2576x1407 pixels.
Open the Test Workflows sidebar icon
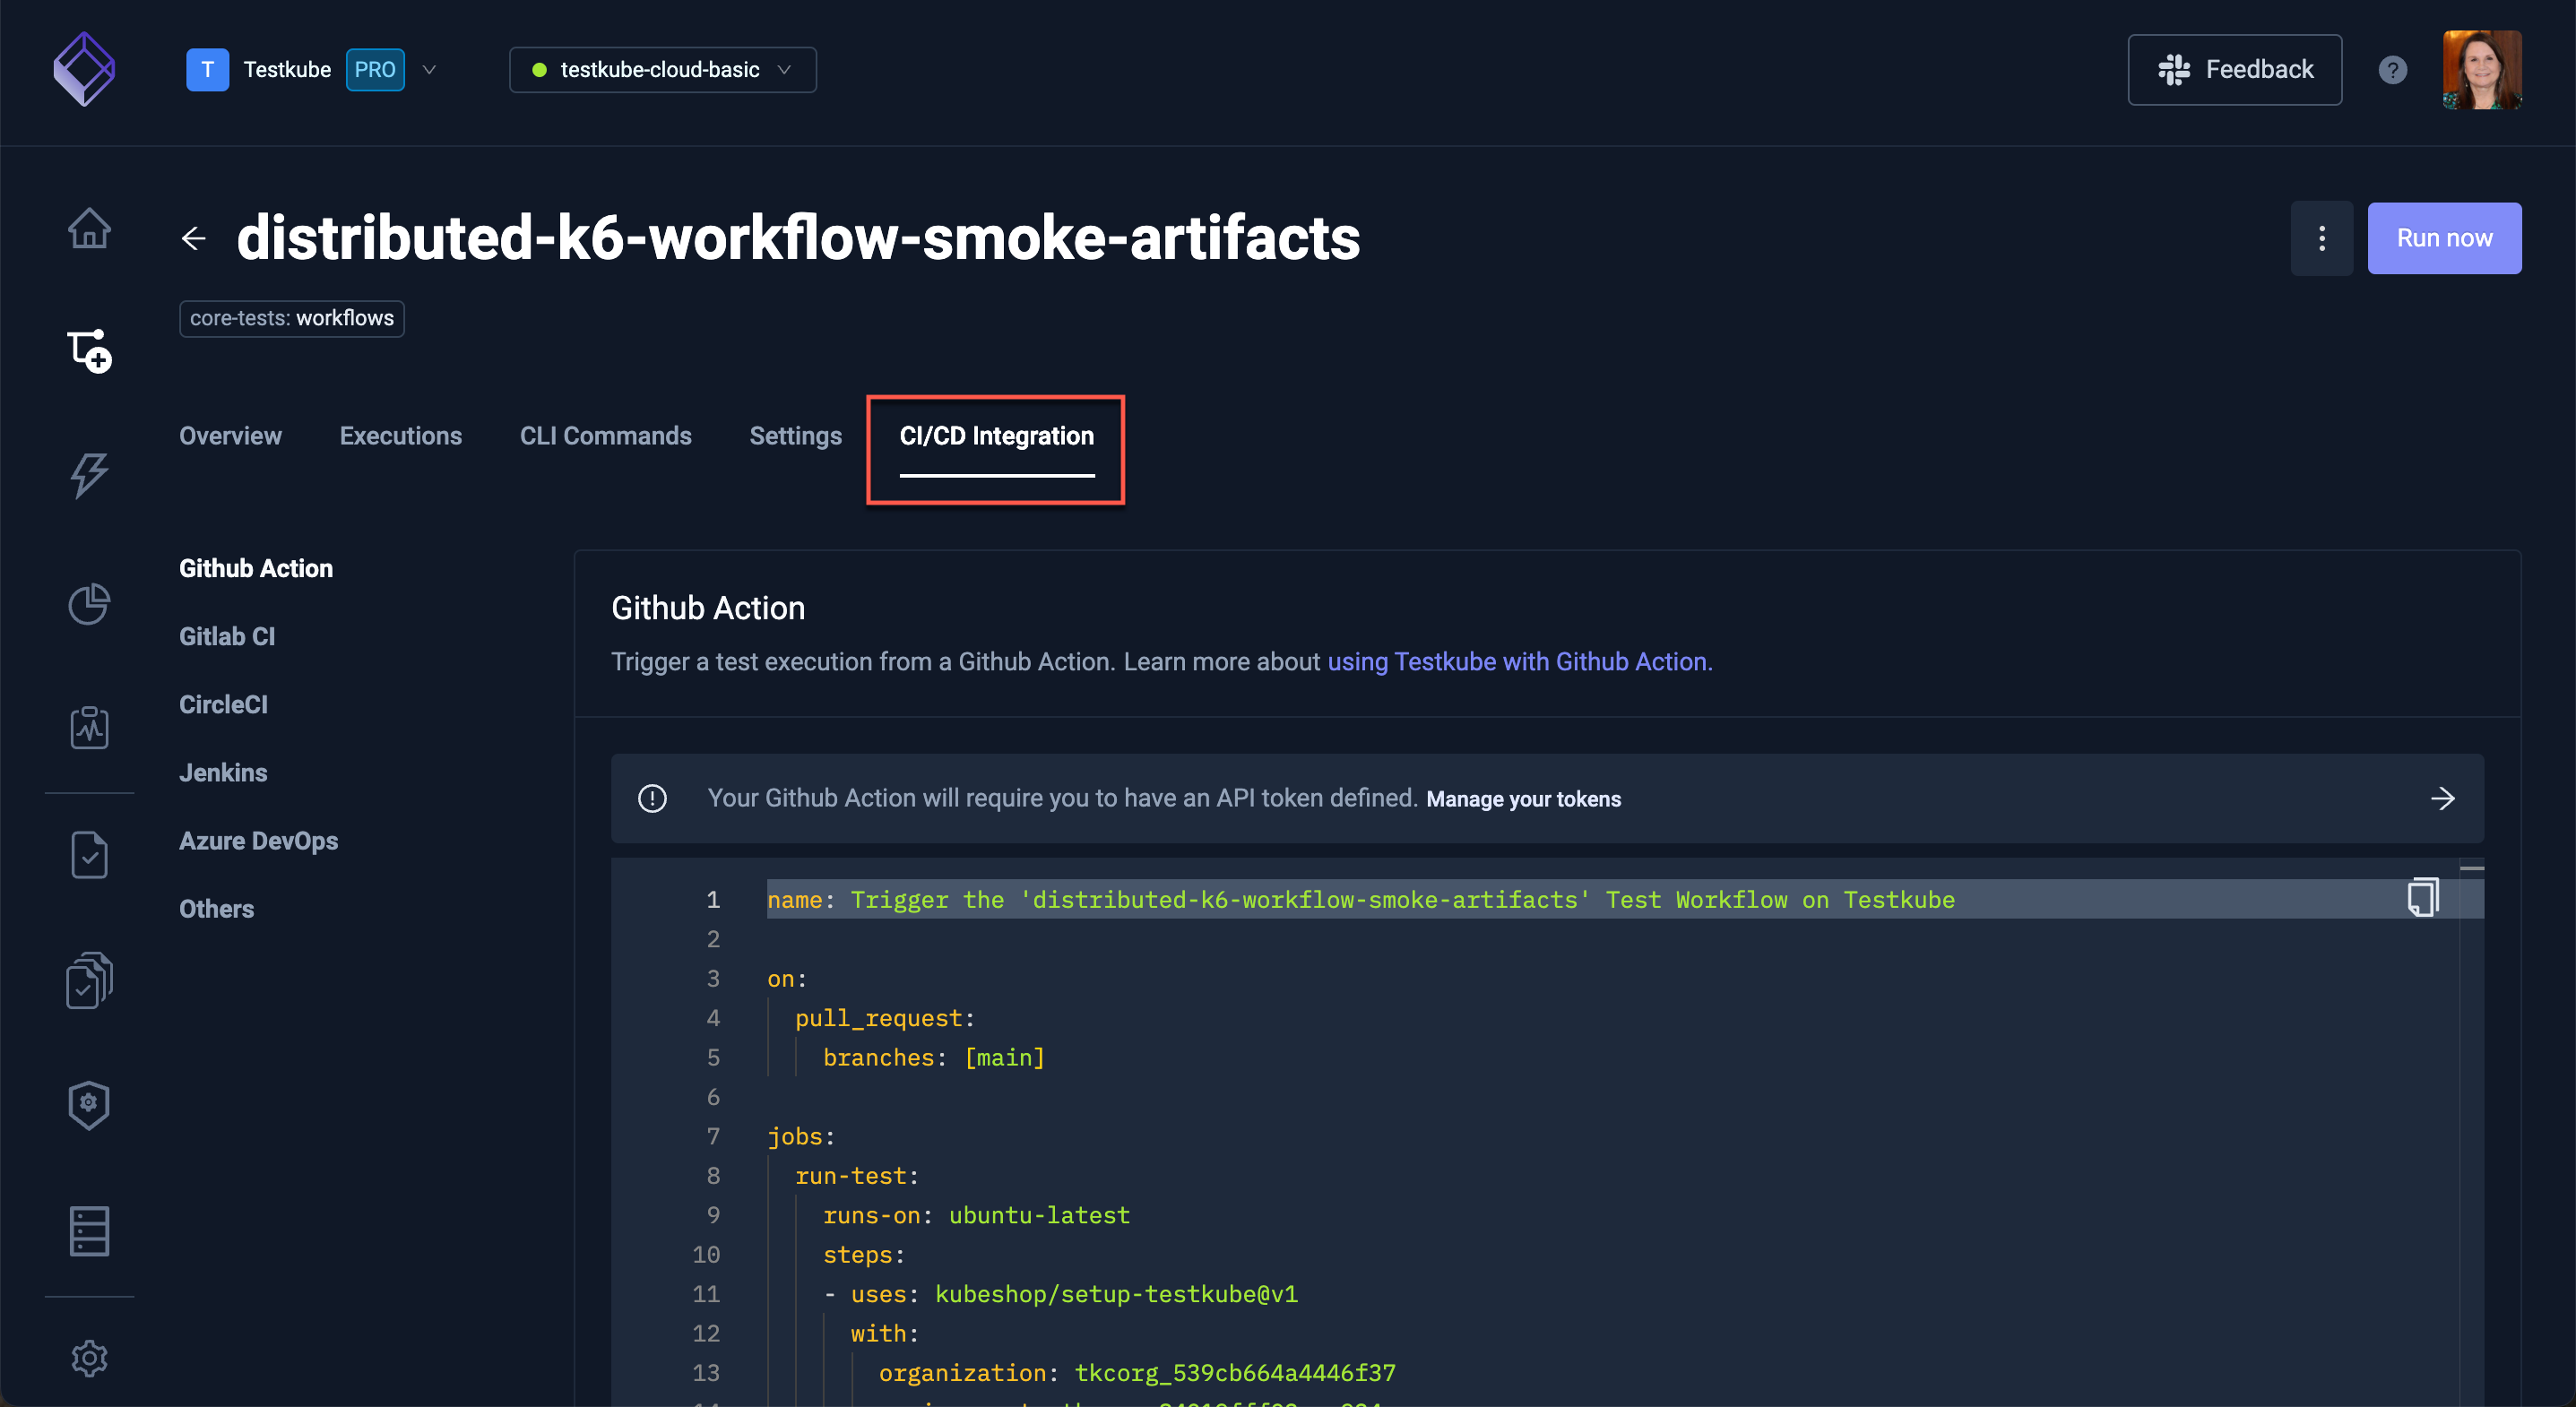point(89,351)
